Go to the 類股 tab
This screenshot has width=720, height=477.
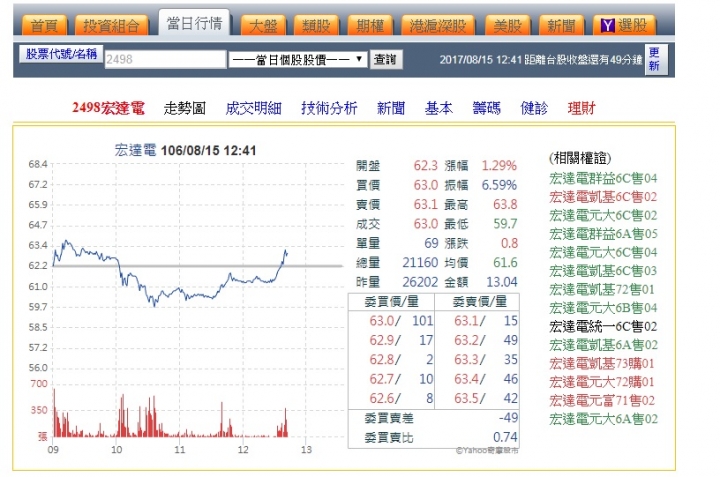tap(316, 25)
